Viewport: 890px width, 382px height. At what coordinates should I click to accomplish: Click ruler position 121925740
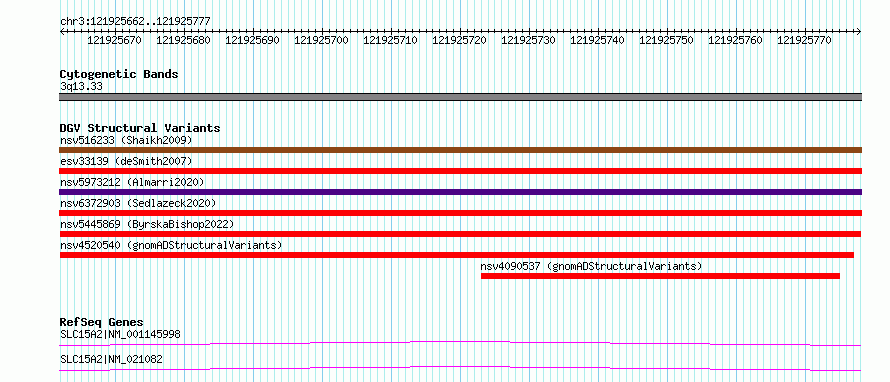pos(597,41)
